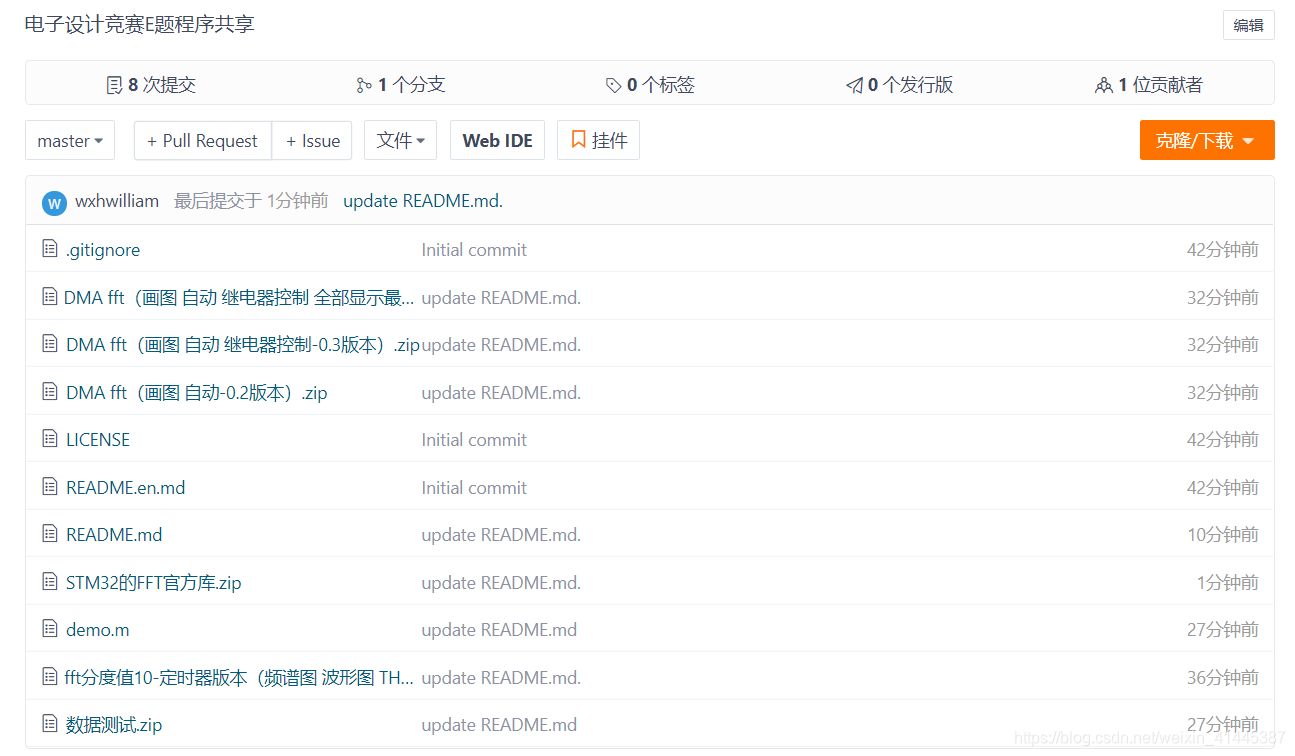1295x756 pixels.
Task: Open the LICENSE file
Action: click(x=98, y=440)
